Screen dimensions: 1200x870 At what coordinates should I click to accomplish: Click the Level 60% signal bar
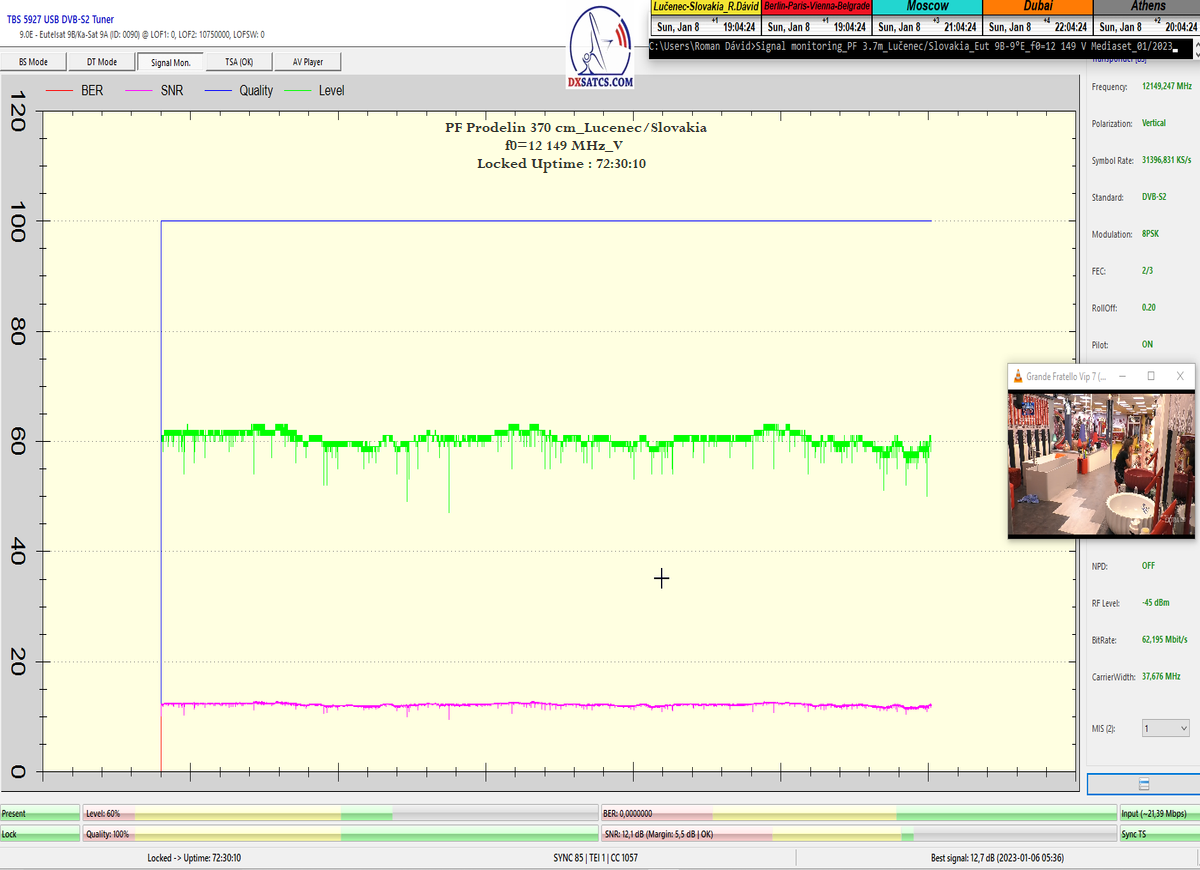point(340,814)
